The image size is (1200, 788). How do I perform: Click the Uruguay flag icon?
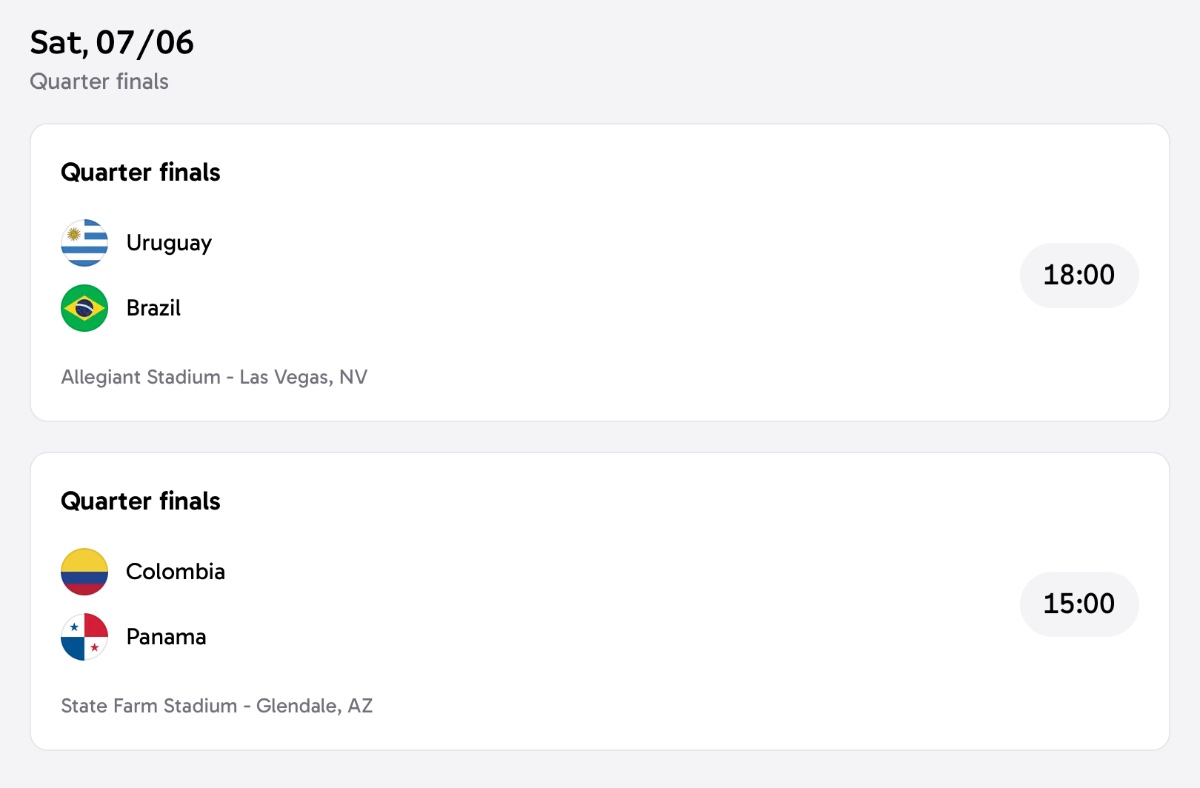(x=84, y=243)
